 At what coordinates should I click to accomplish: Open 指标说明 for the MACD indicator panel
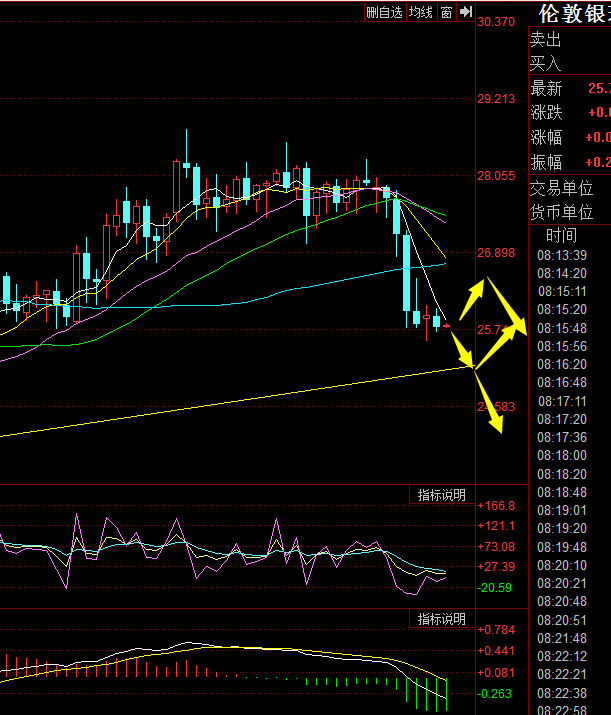(x=441, y=619)
